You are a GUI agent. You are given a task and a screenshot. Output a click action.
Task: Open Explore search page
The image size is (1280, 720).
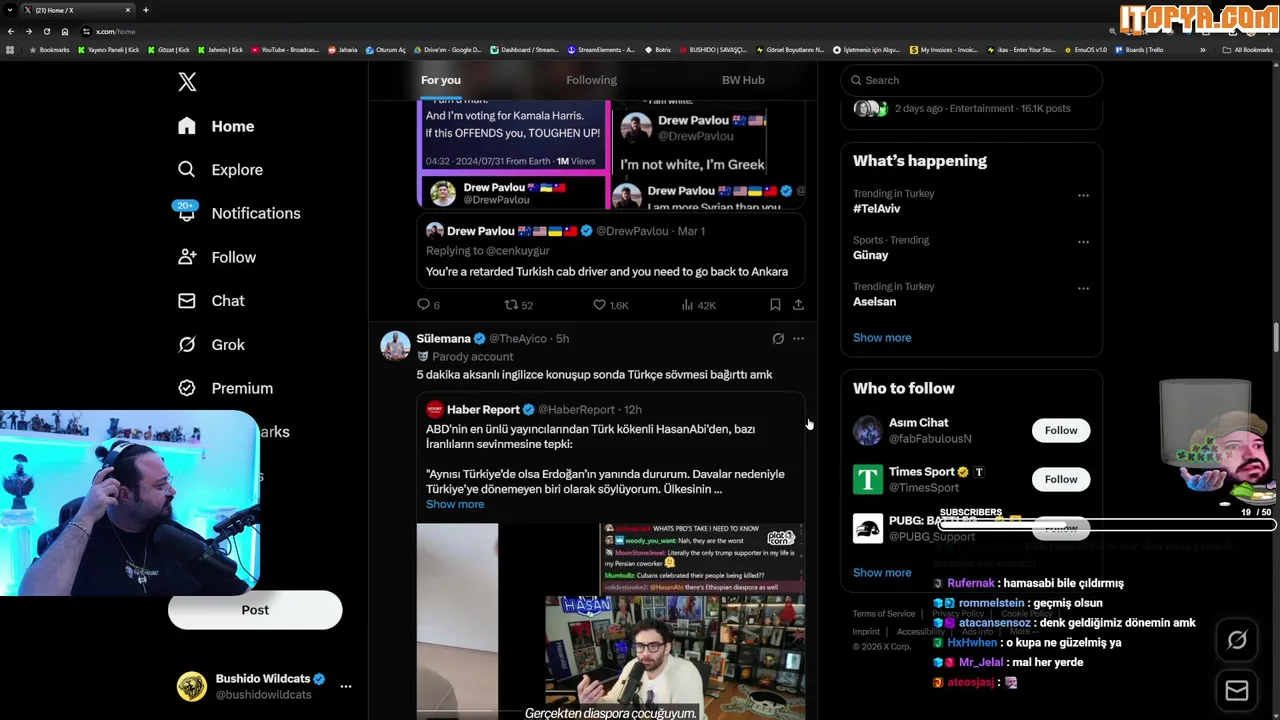tap(220, 170)
